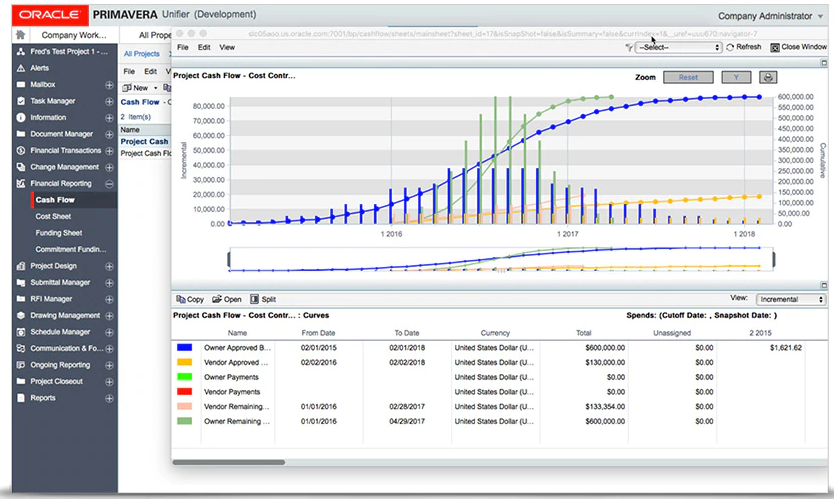834x499 pixels.
Task: Open the View Incremental dropdown
Action: click(790, 300)
